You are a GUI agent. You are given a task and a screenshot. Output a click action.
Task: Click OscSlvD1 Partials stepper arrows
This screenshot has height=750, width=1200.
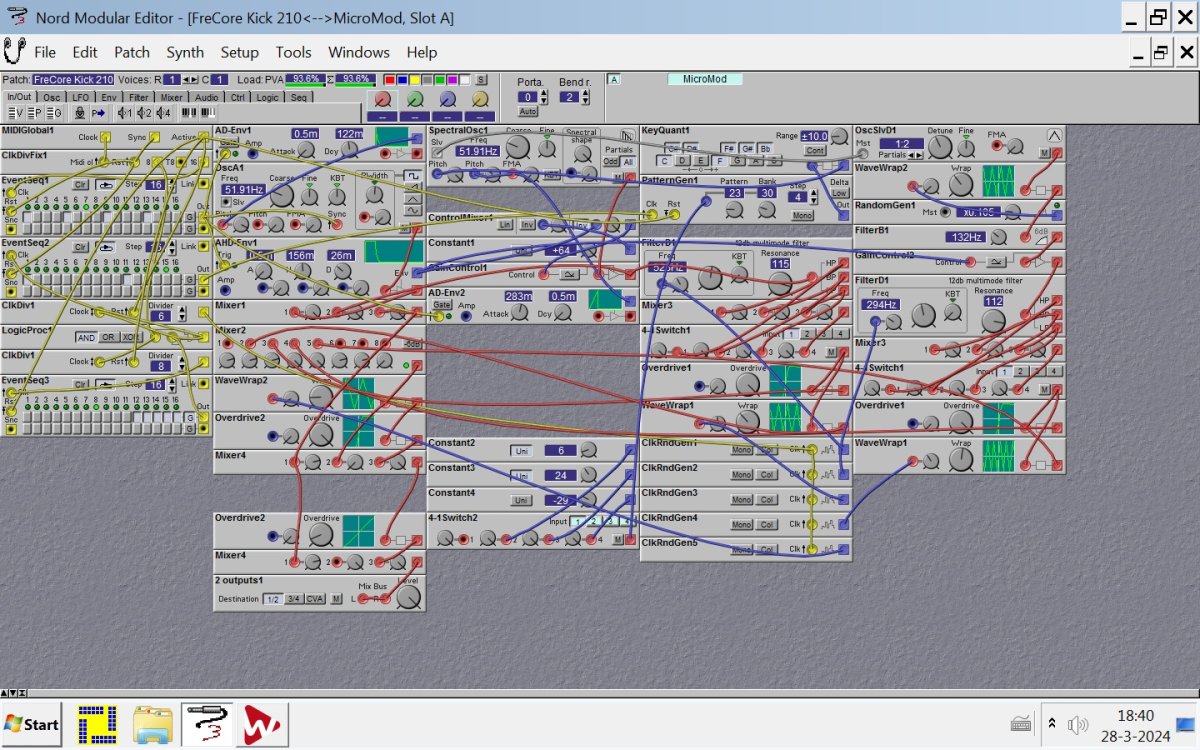point(915,155)
